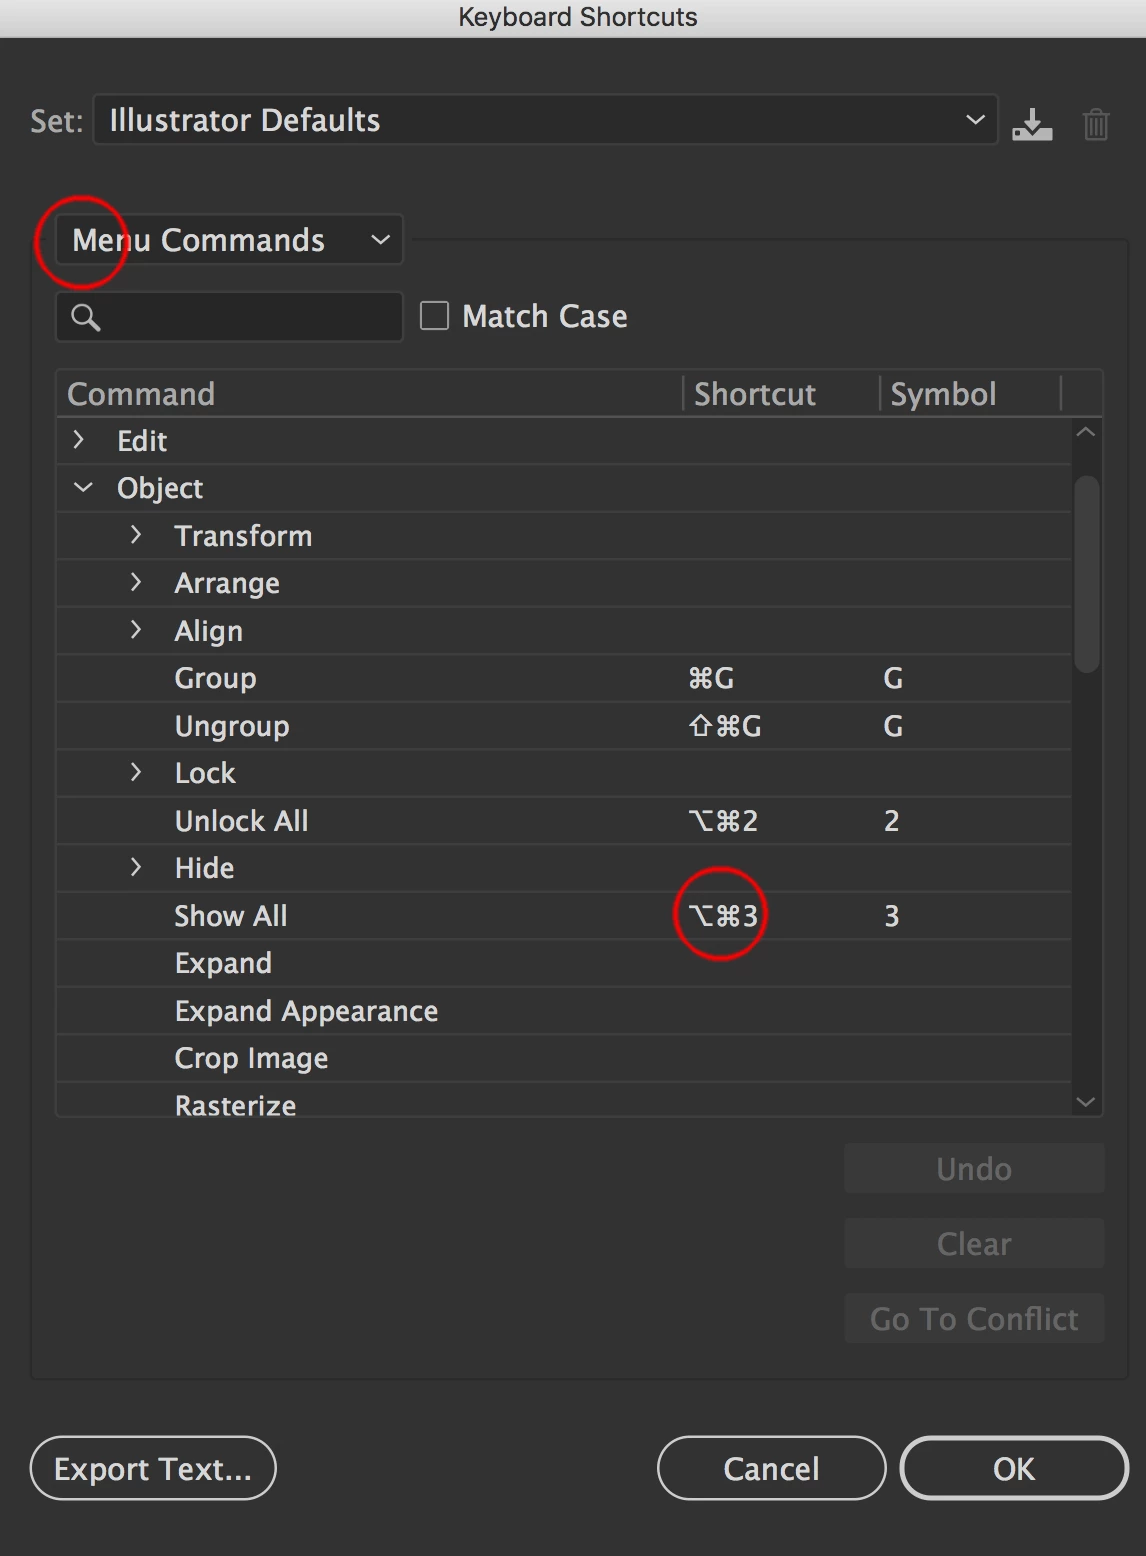
Task: Expand the Edit command group
Action: click(79, 440)
